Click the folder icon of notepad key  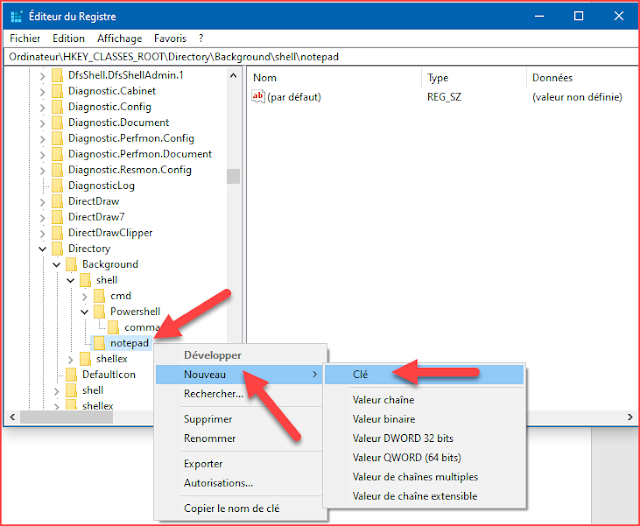[99, 343]
